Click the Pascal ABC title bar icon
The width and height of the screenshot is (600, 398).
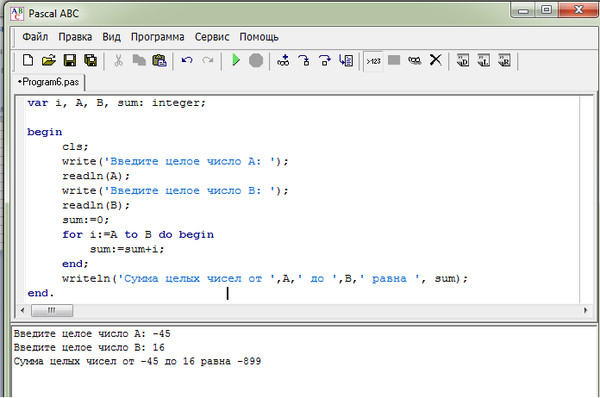pyautogui.click(x=17, y=13)
